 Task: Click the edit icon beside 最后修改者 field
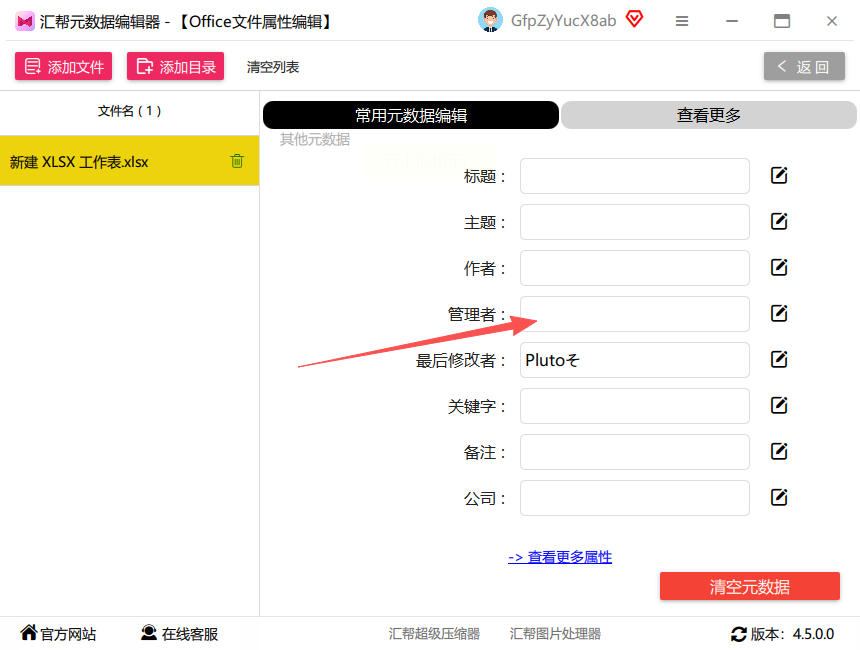[779, 360]
